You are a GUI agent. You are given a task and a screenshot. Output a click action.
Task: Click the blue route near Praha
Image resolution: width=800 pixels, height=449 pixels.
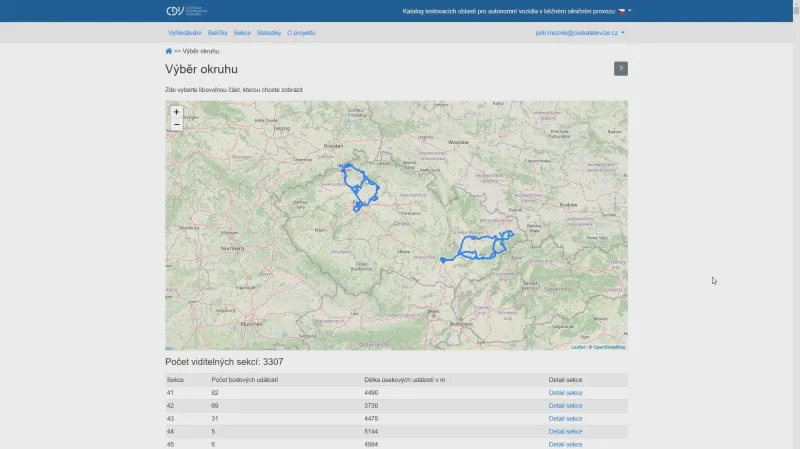click(356, 185)
